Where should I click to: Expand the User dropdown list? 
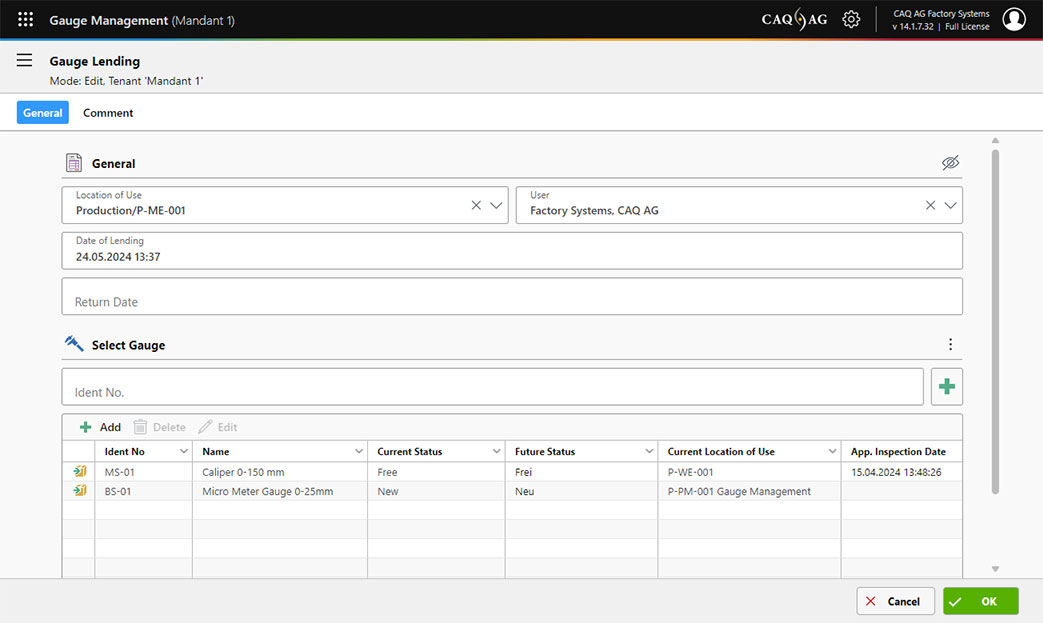950,205
